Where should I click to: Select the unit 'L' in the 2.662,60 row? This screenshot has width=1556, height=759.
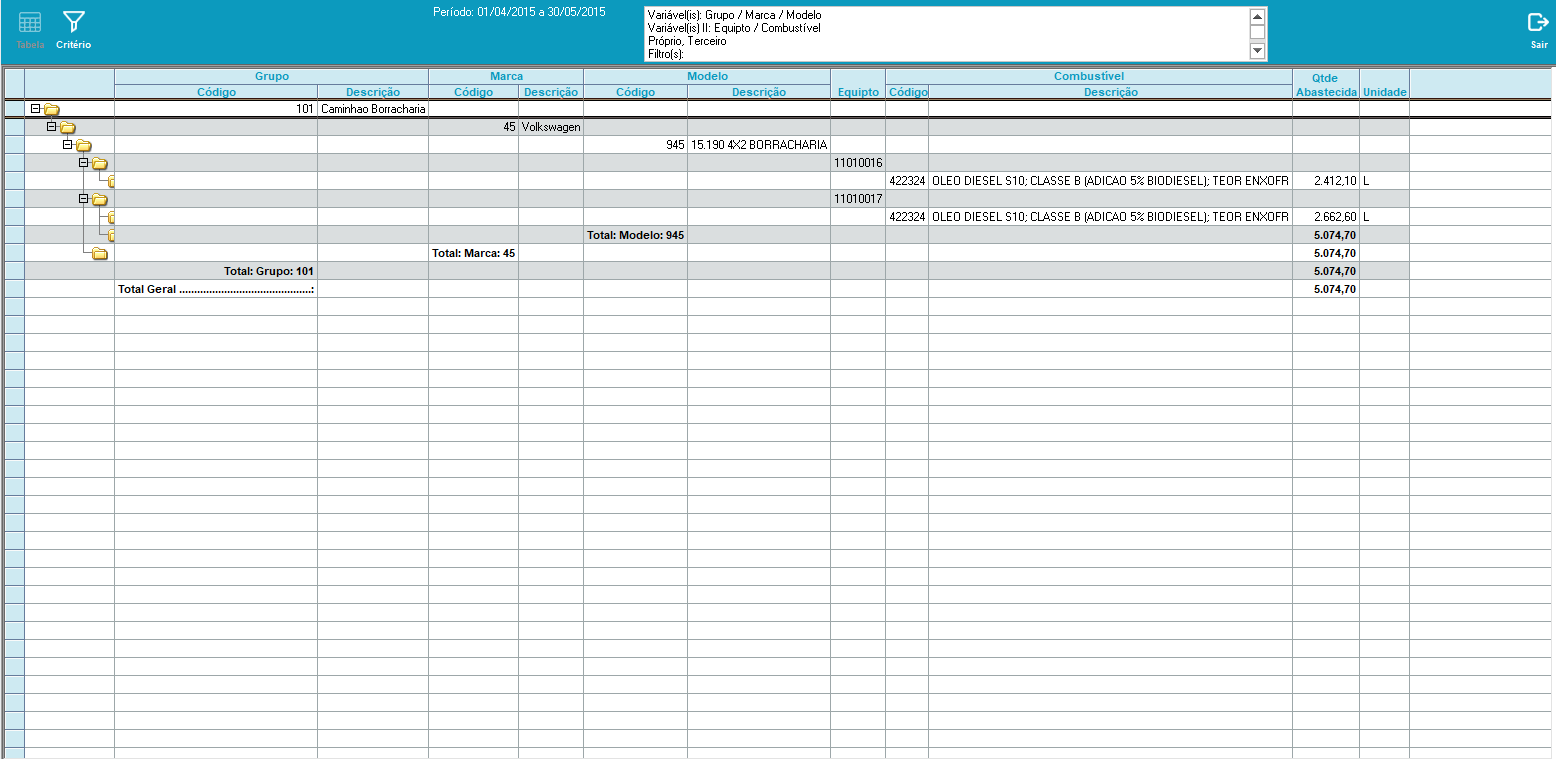[1384, 218]
